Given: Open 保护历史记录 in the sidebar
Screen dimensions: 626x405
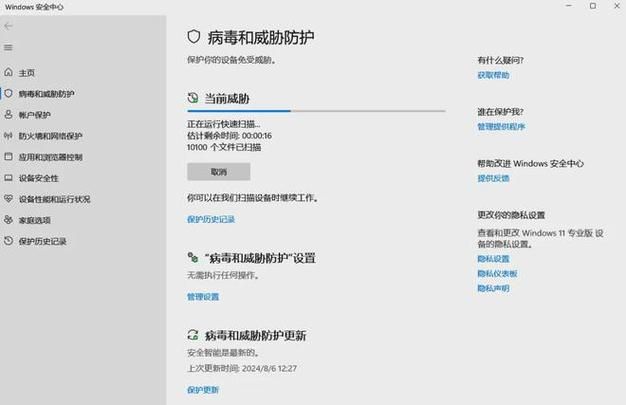Looking at the screenshot, I should (42, 241).
